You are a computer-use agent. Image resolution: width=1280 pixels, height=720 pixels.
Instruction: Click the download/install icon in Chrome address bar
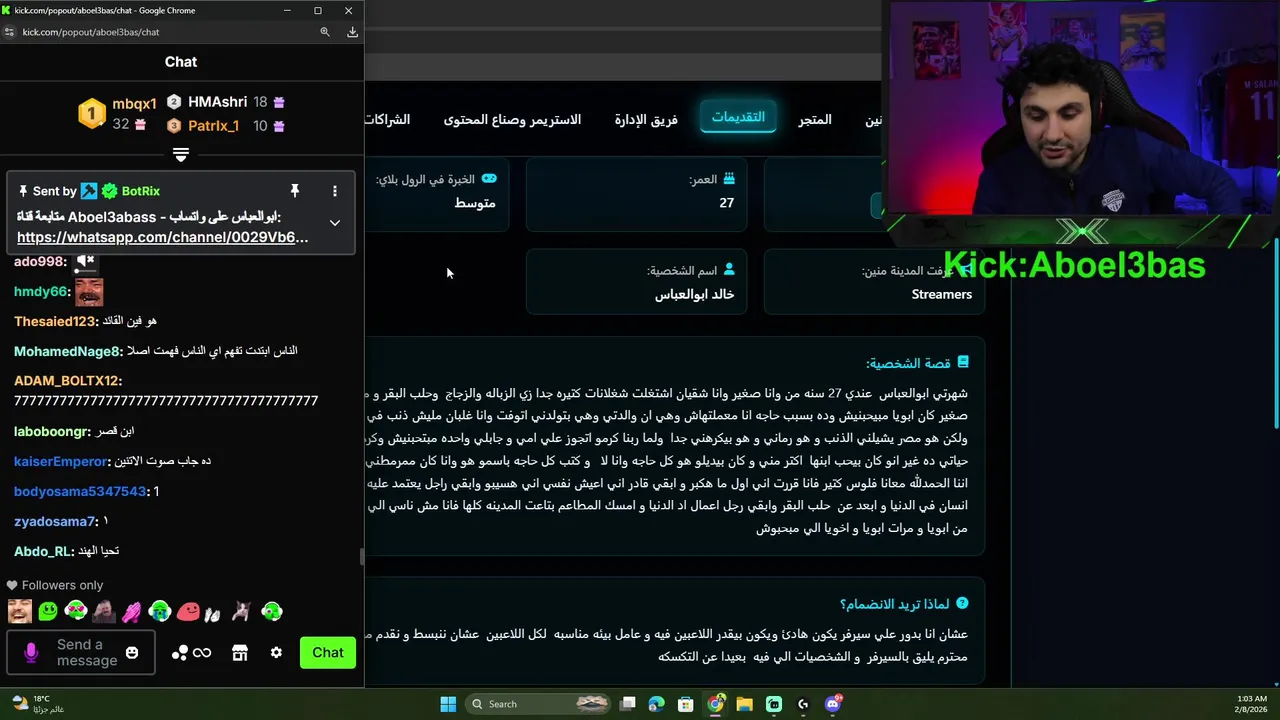(352, 32)
